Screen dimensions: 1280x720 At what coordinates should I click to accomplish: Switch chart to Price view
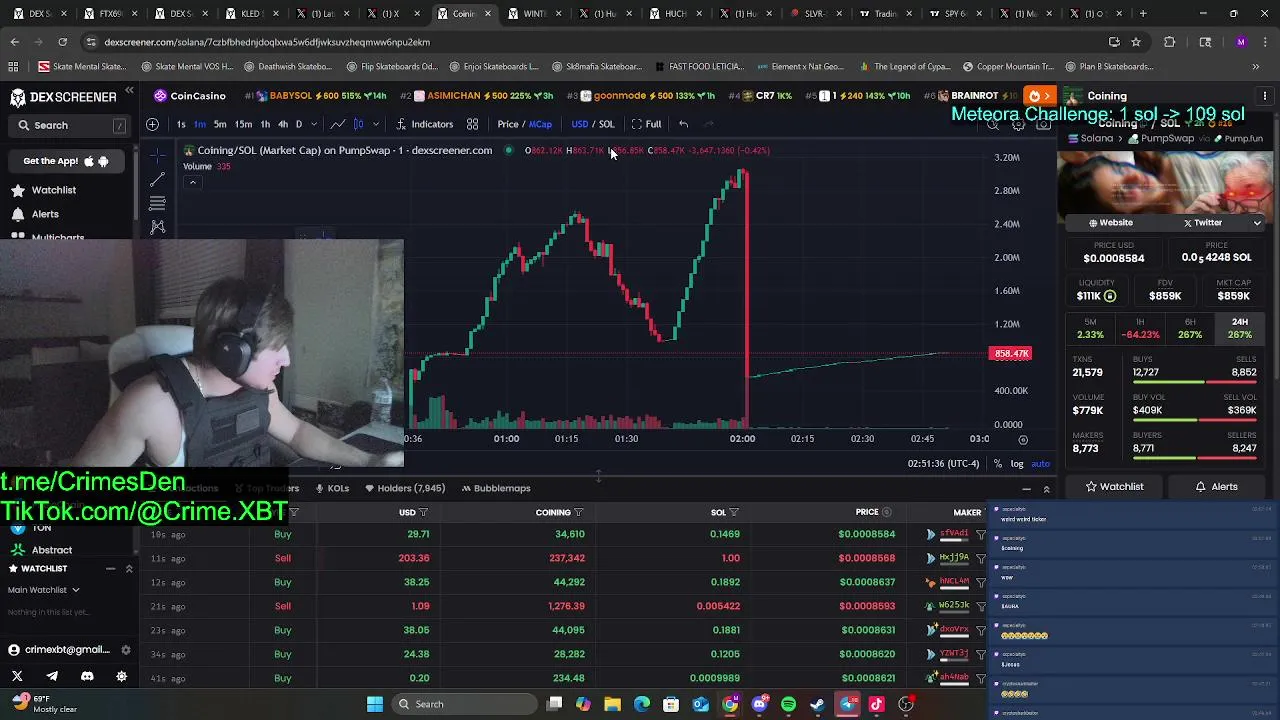[x=508, y=124]
